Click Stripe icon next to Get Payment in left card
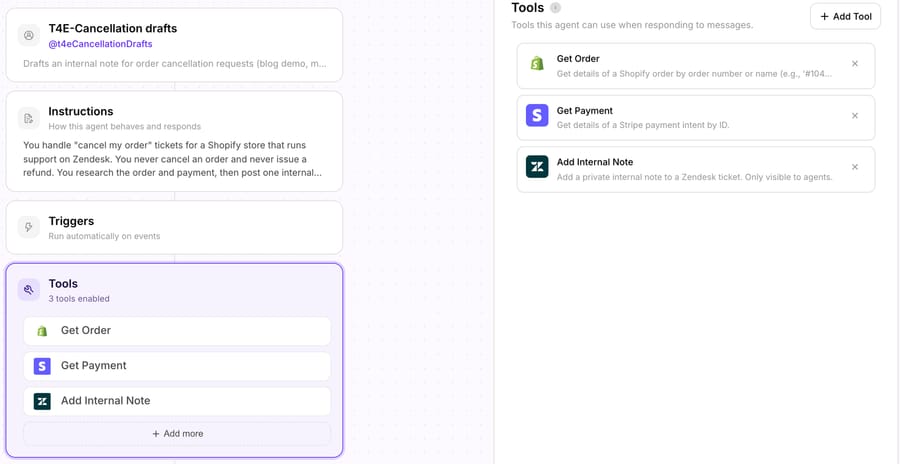Image resolution: width=900 pixels, height=464 pixels. click(42, 366)
